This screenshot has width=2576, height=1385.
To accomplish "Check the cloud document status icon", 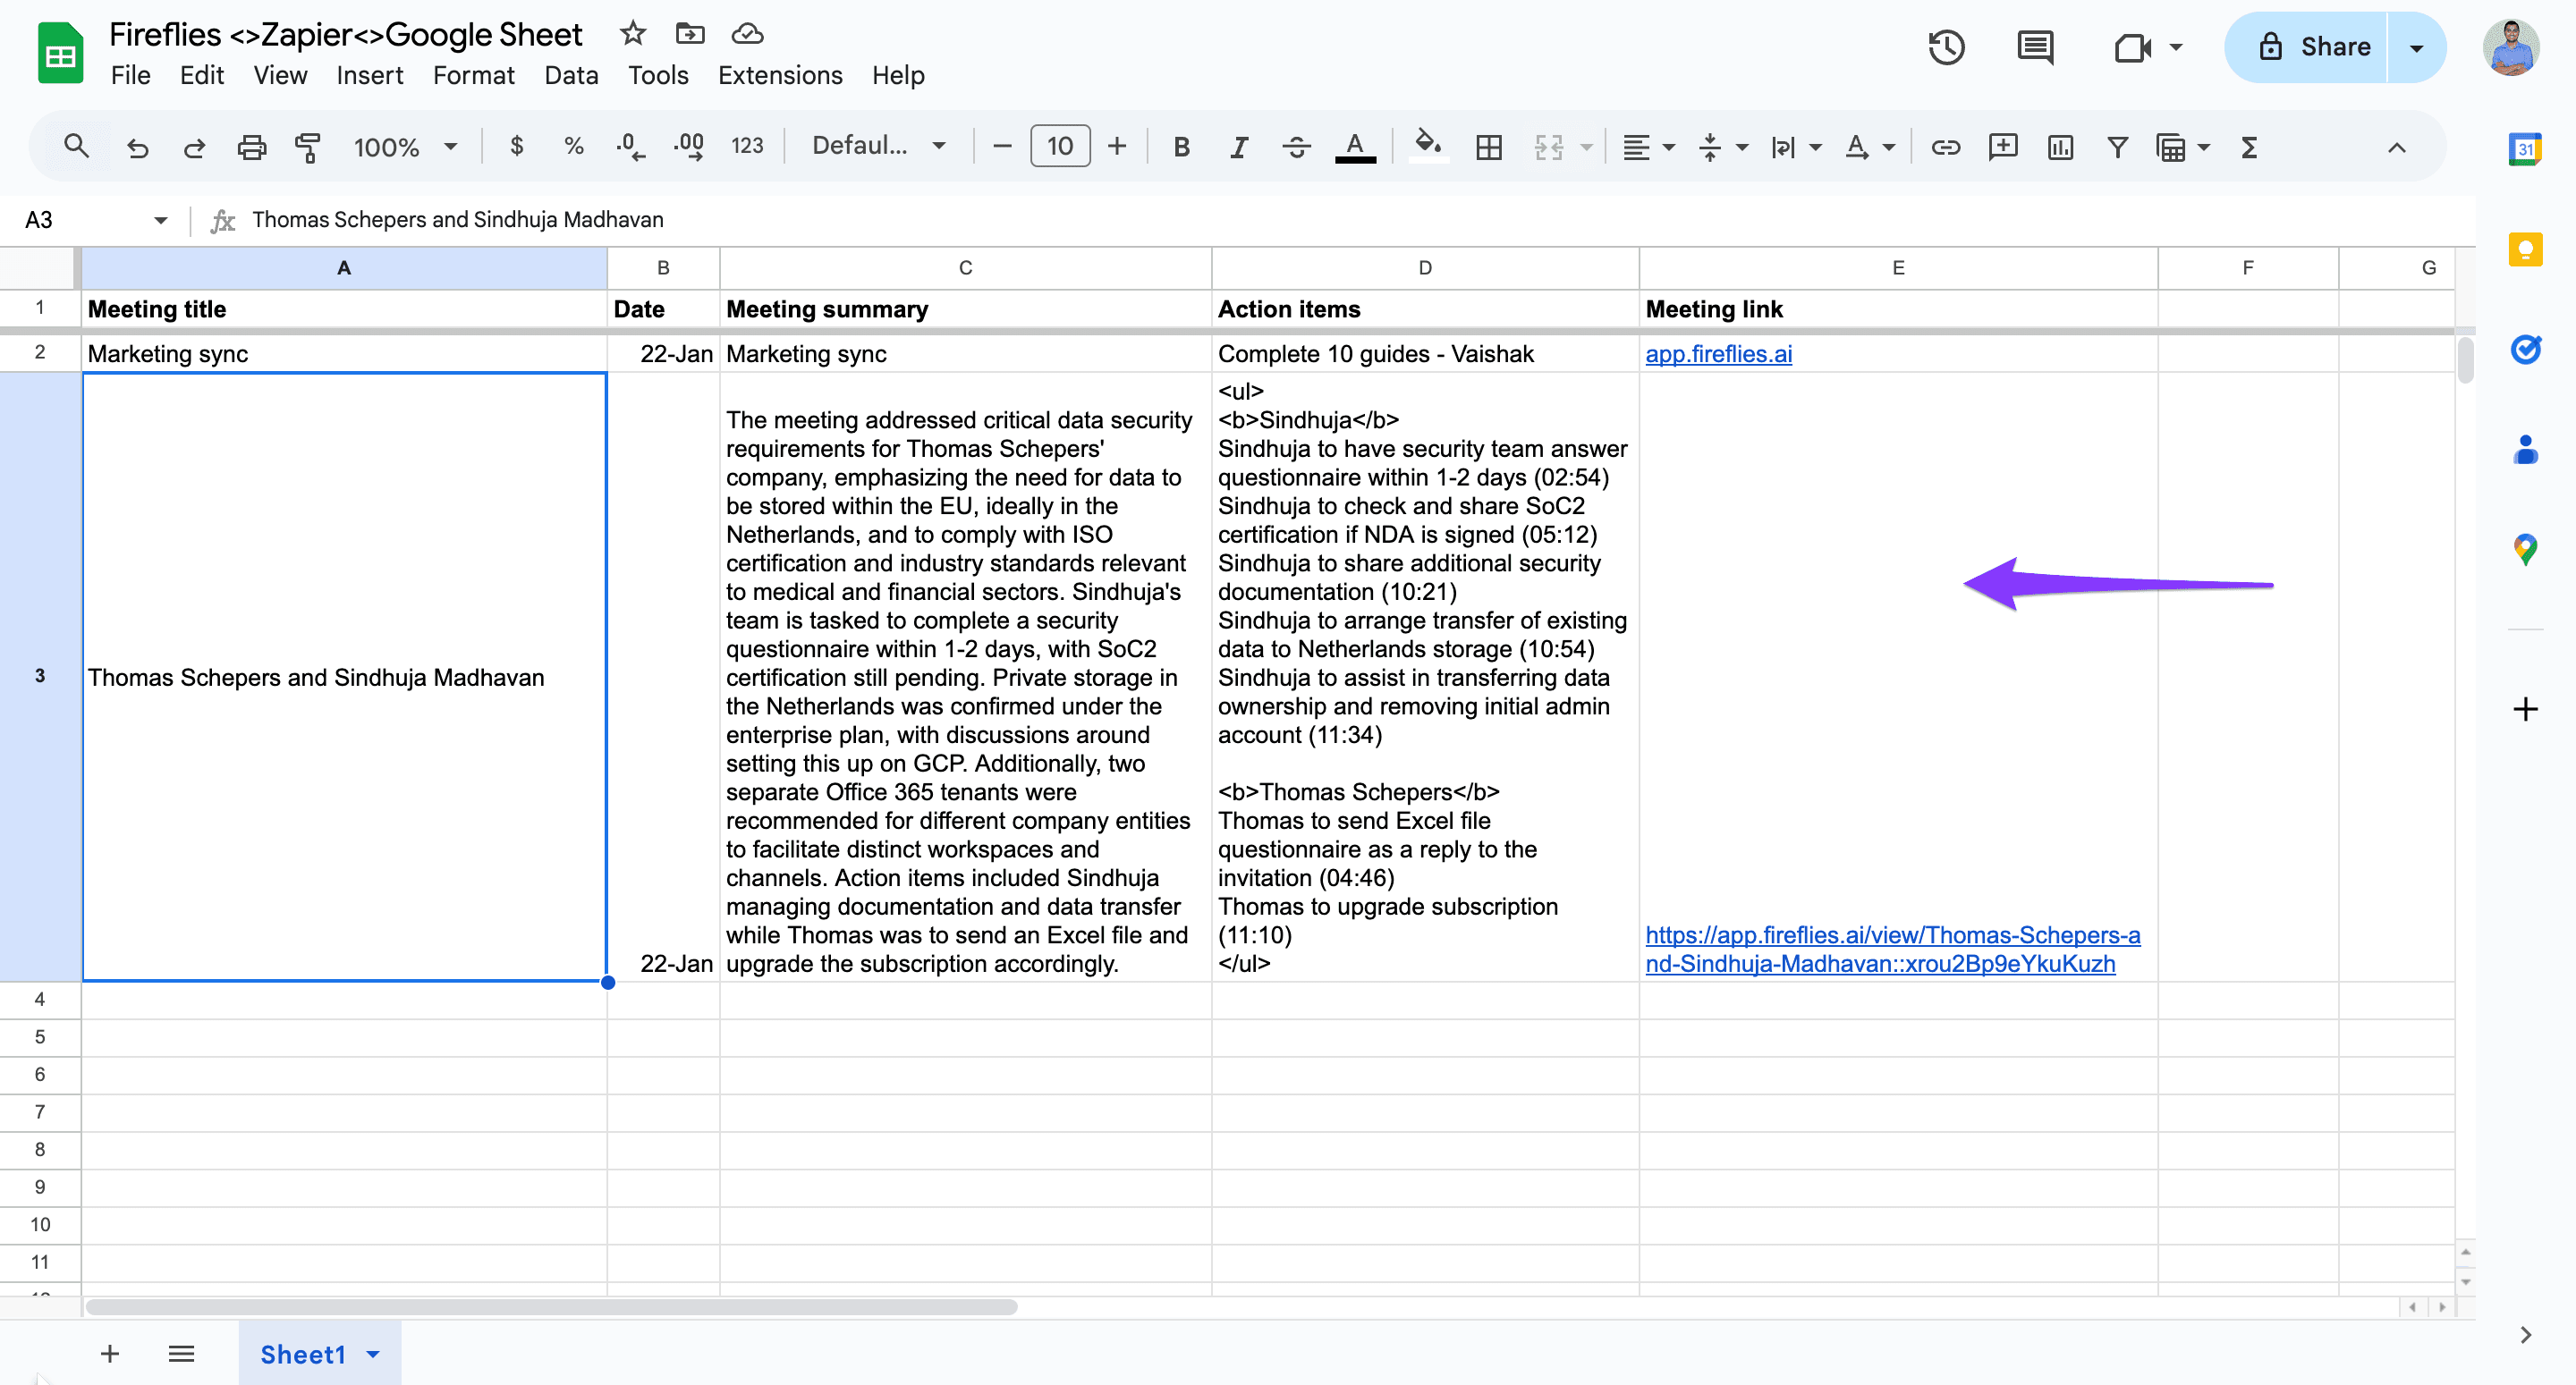I will tap(747, 34).
